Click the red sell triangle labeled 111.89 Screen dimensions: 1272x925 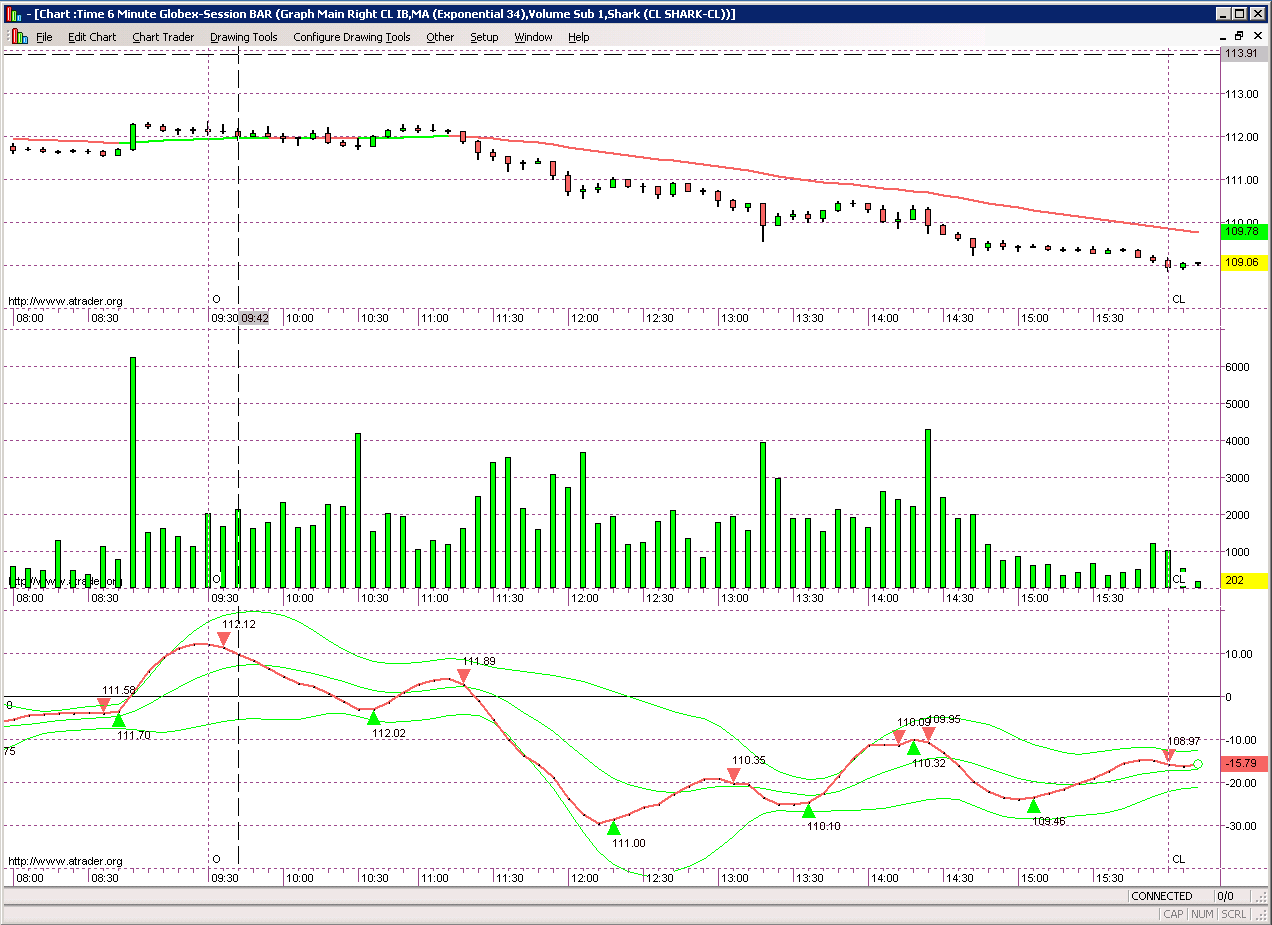point(463,677)
